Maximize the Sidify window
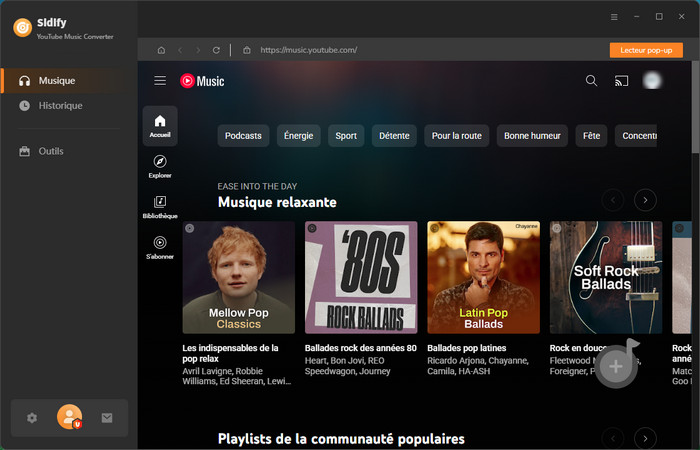 click(659, 17)
